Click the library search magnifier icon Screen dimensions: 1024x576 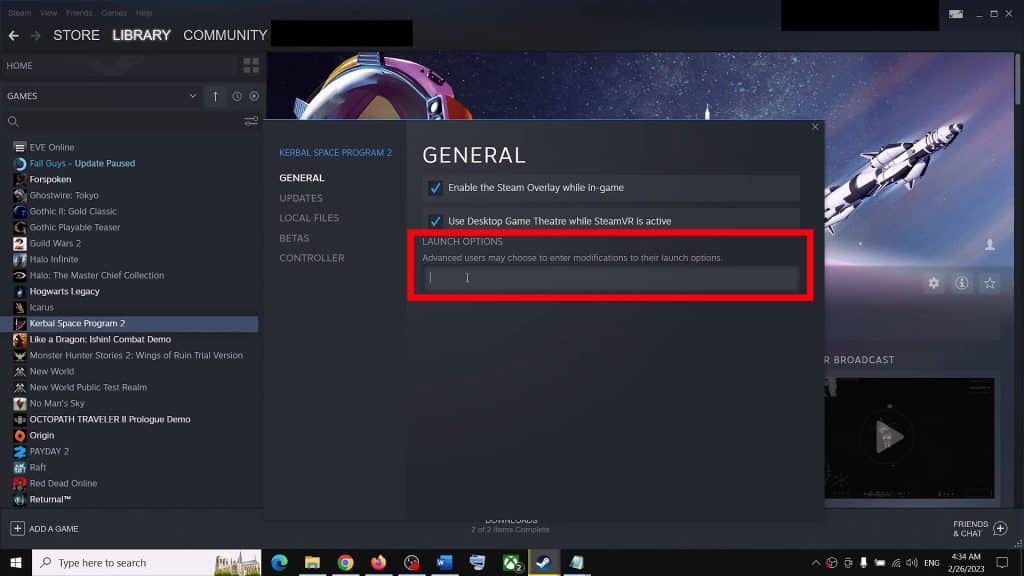[13, 121]
